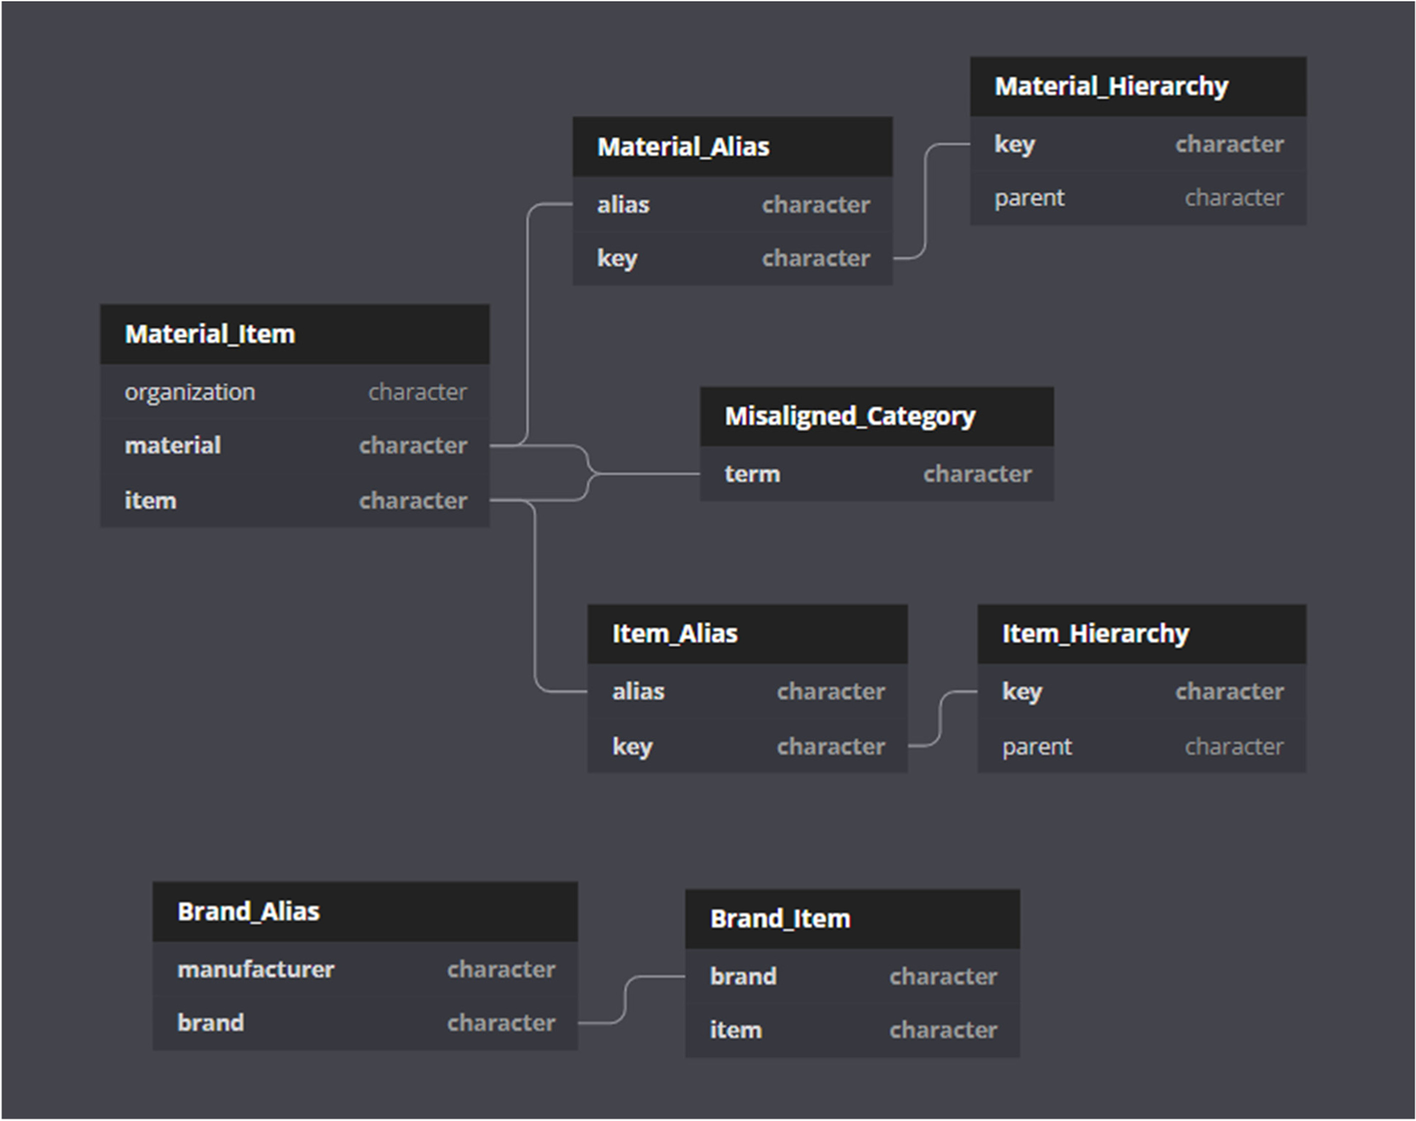This screenshot has height=1121, width=1416.
Task: Select the manufacturer field in Brand_Alias
Action: pyautogui.click(x=365, y=968)
